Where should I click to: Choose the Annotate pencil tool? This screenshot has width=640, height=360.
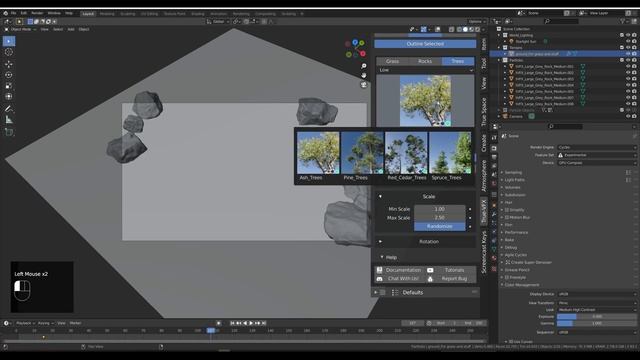click(x=9, y=109)
